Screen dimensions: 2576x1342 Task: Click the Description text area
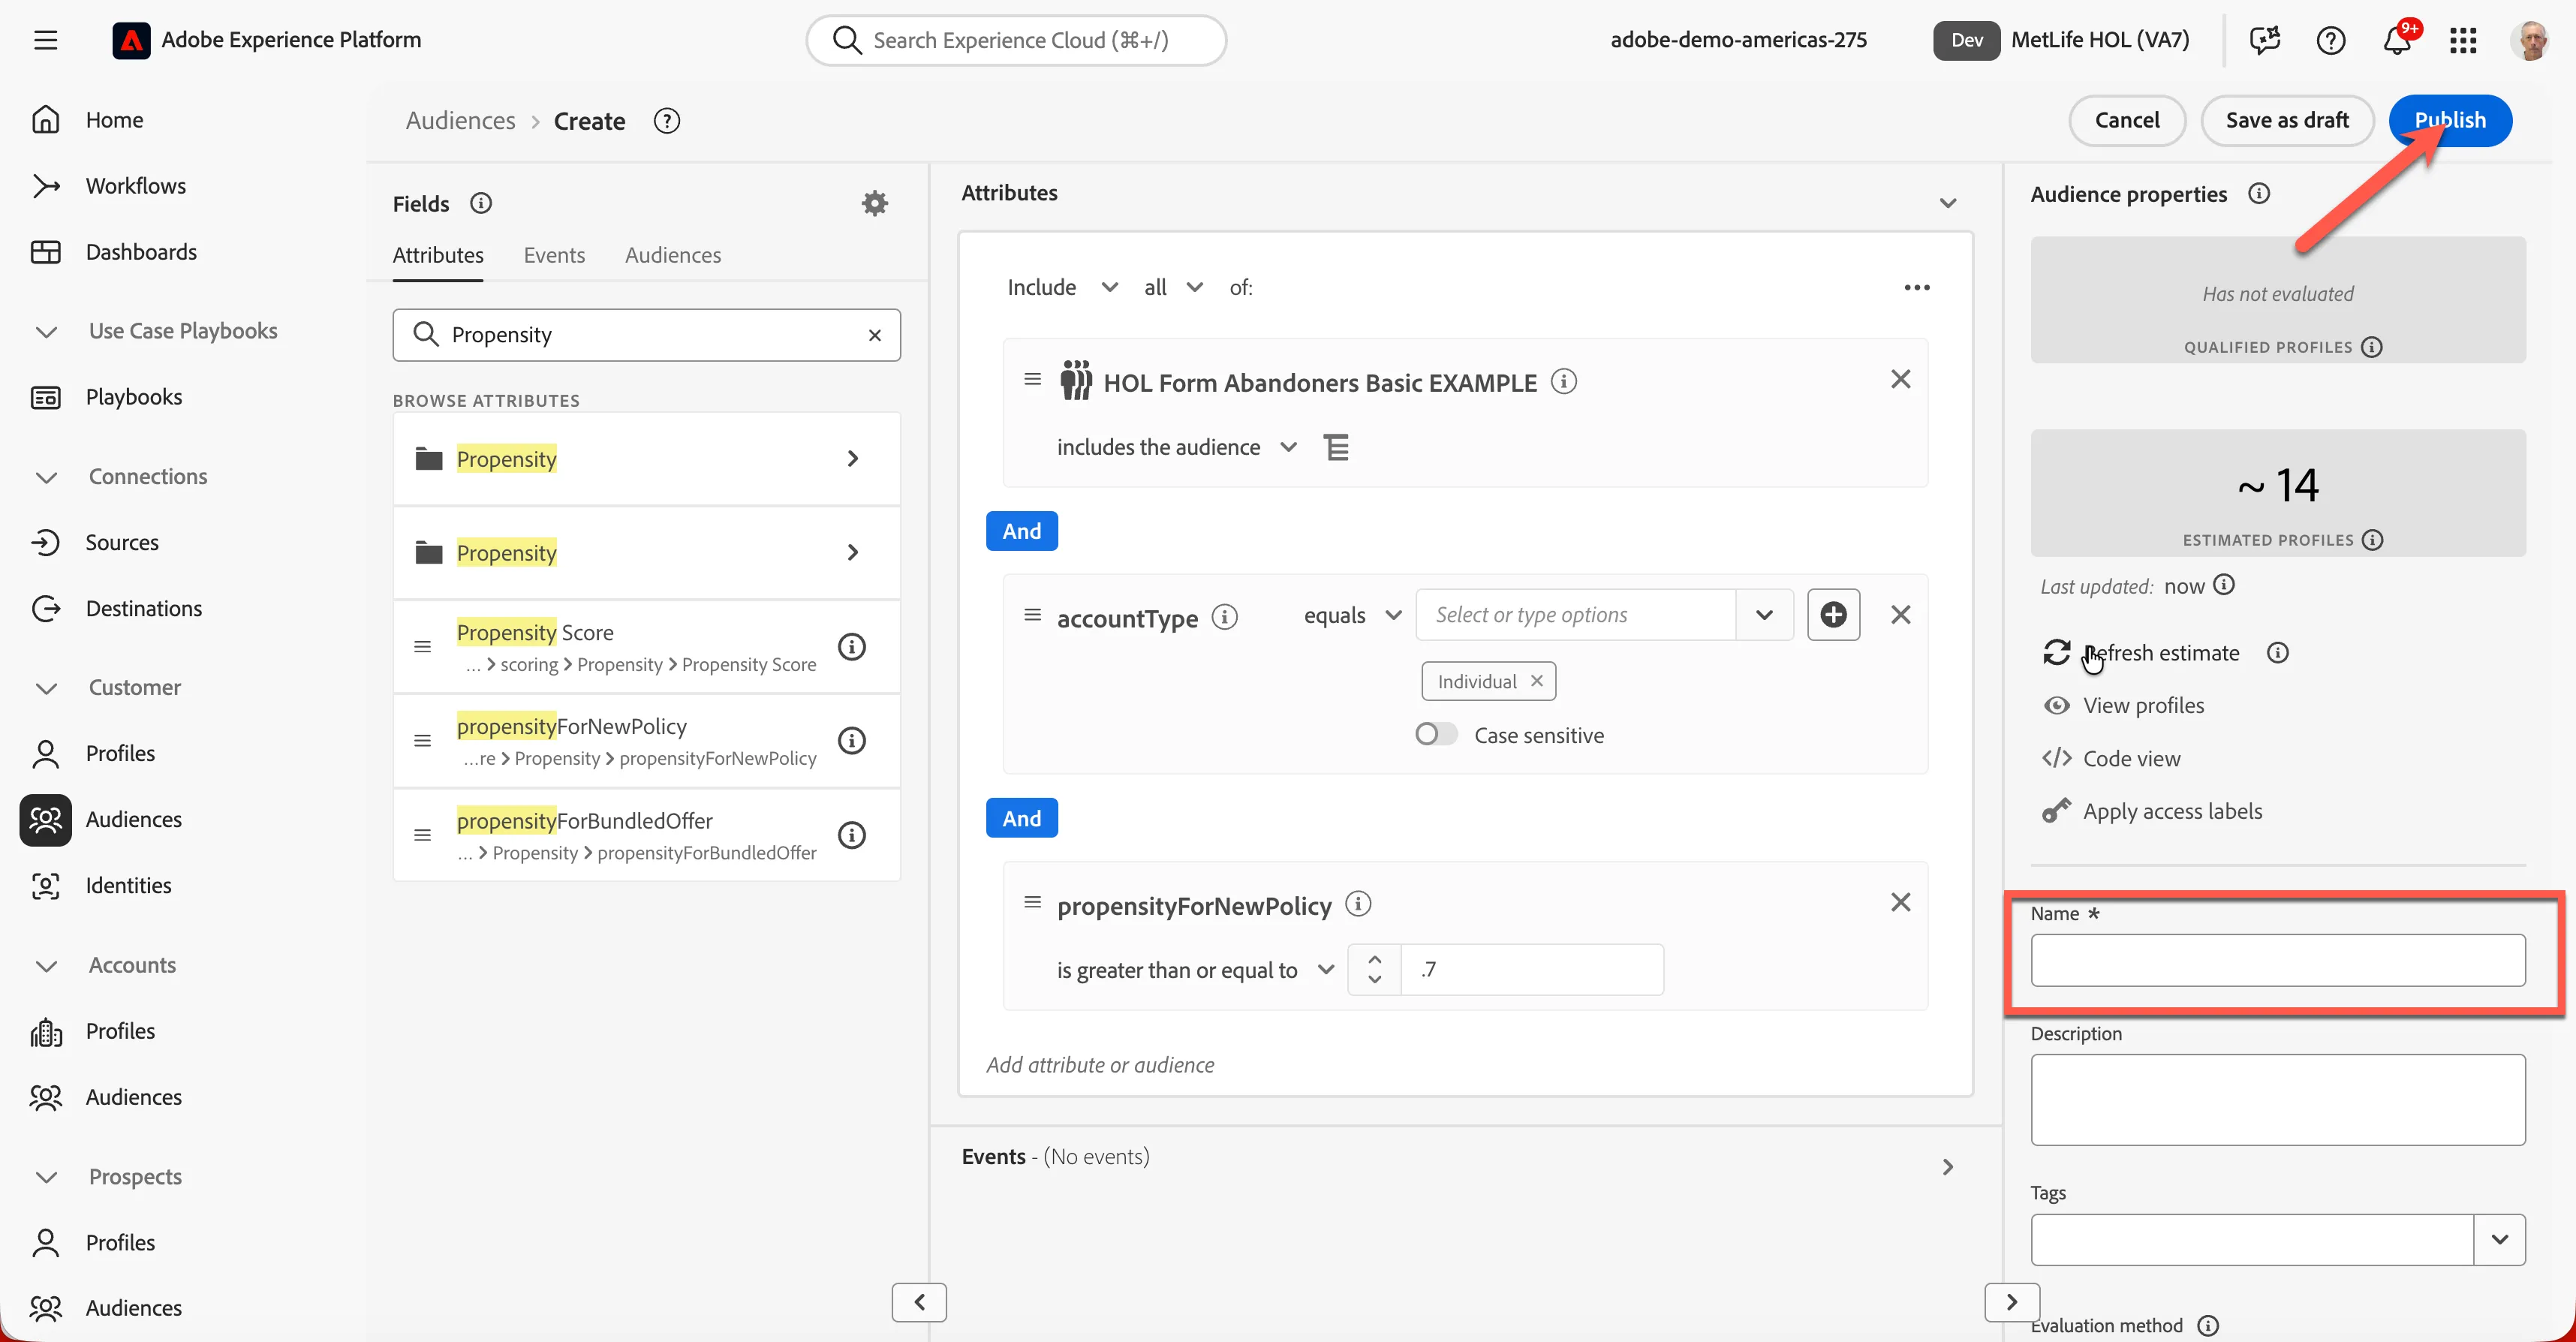tap(2277, 1100)
